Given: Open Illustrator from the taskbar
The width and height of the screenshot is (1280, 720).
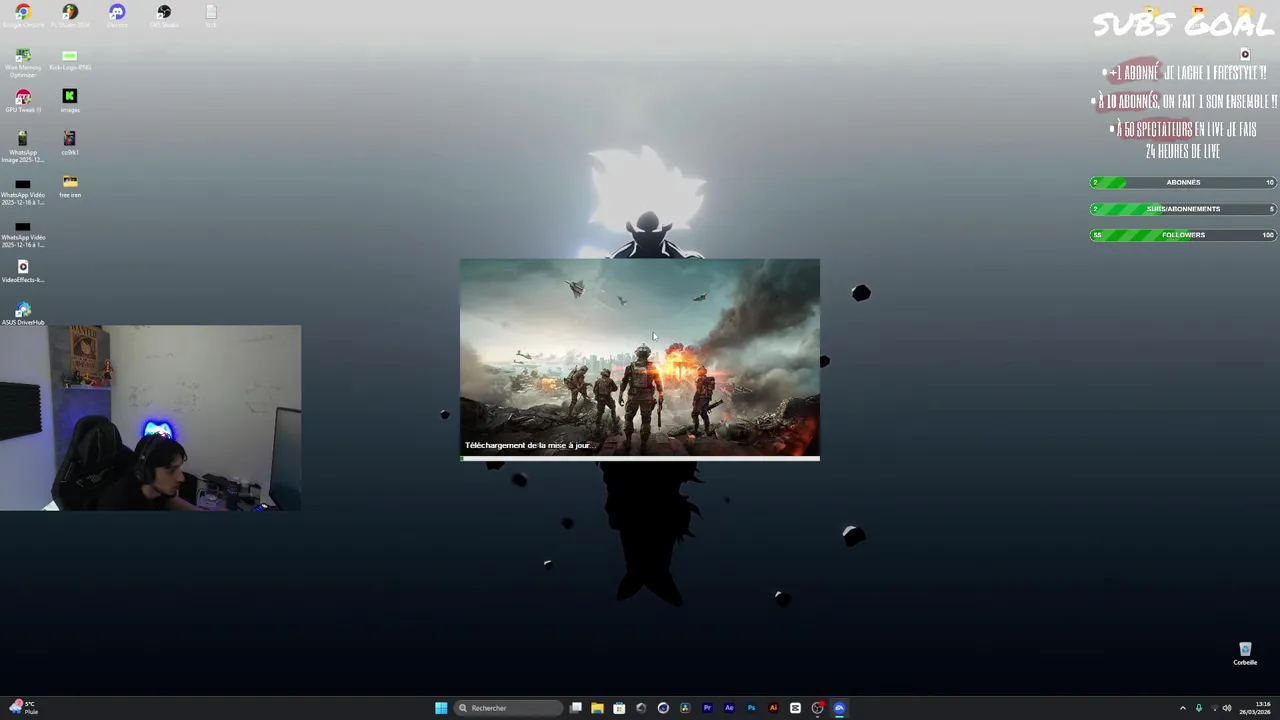Looking at the screenshot, I should coord(773,708).
